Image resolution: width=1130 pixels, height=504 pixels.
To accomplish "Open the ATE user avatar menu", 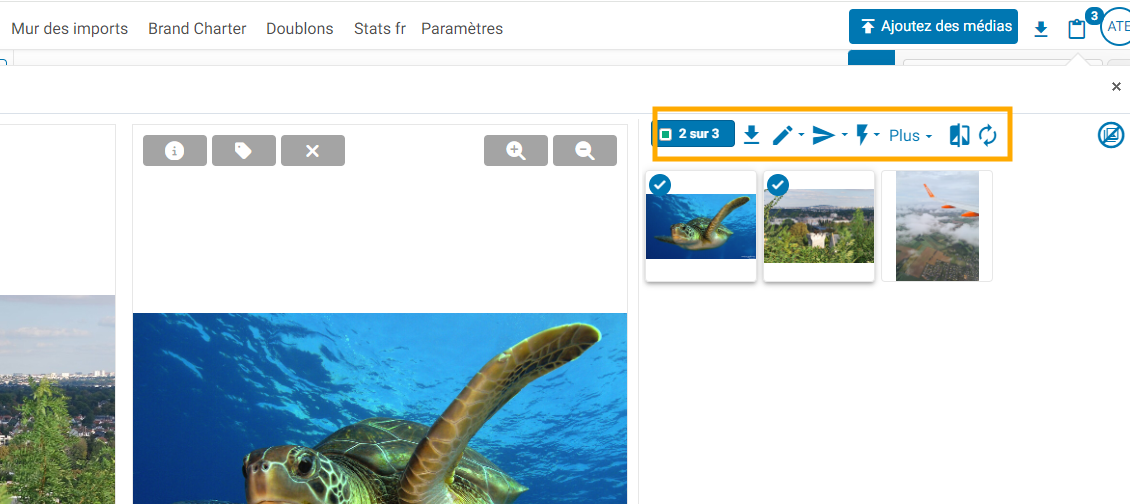I will tap(1116, 27).
